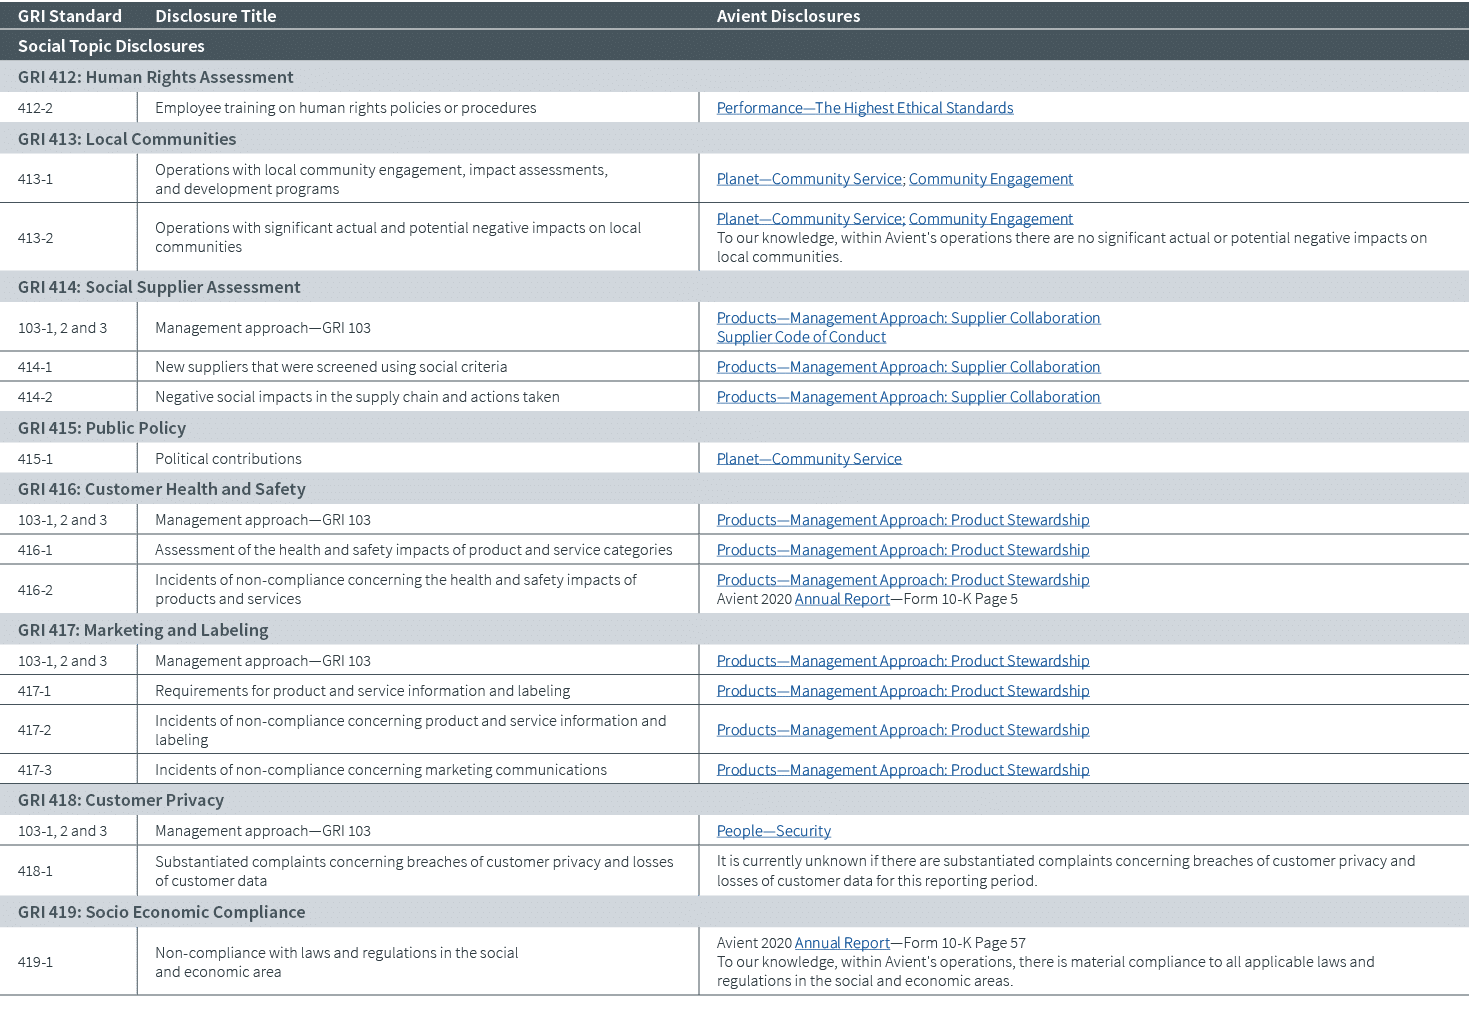Click Planet—Community Service link for Political contributions
The height and width of the screenshot is (1012, 1469).
(809, 459)
